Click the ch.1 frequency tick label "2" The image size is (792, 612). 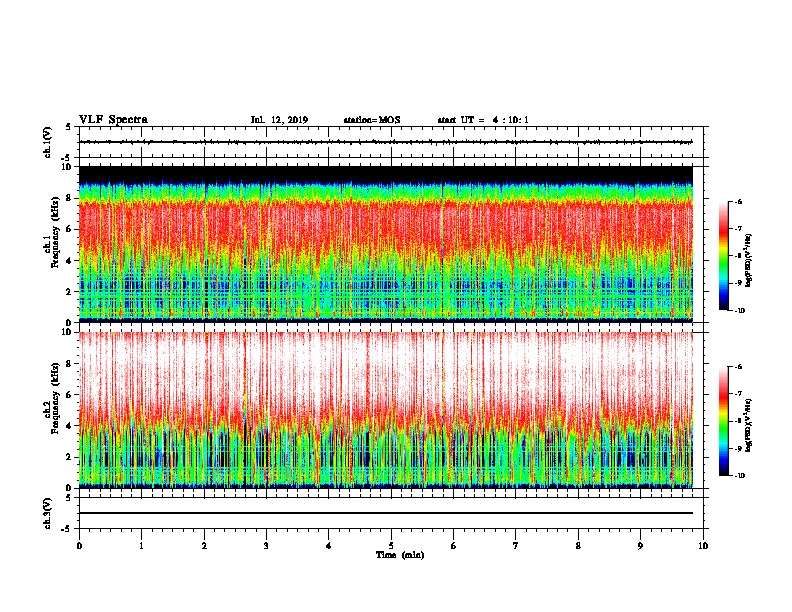tap(68, 292)
